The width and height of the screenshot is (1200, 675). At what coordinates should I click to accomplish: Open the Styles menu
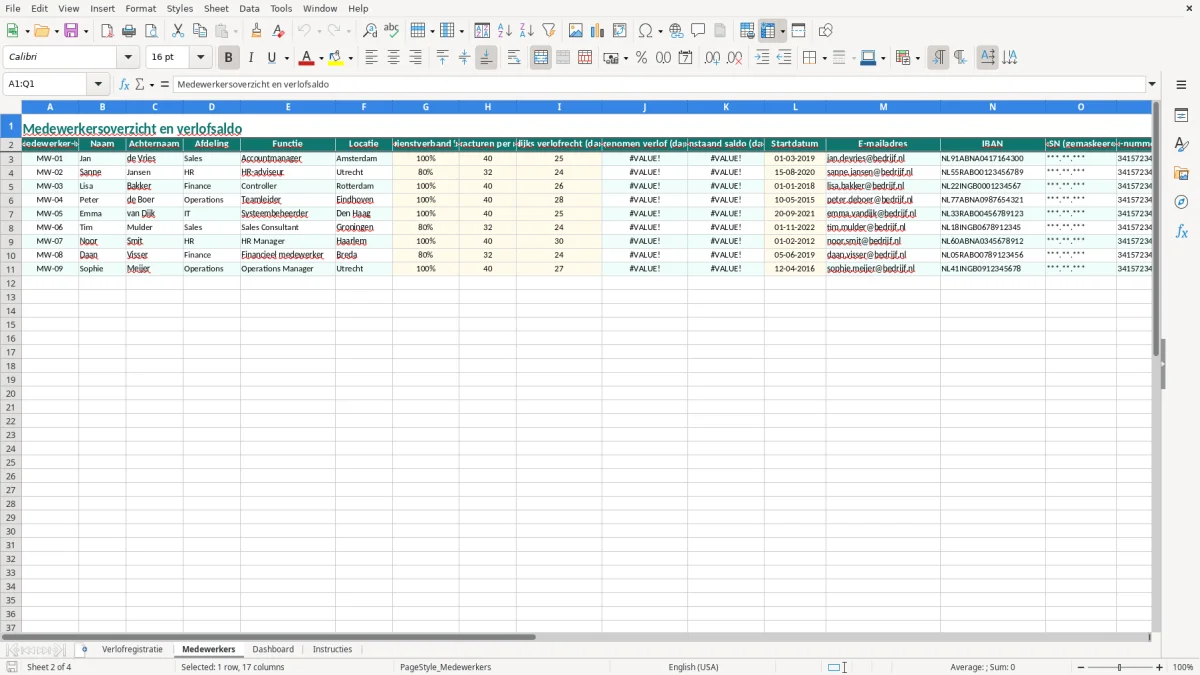coord(180,8)
